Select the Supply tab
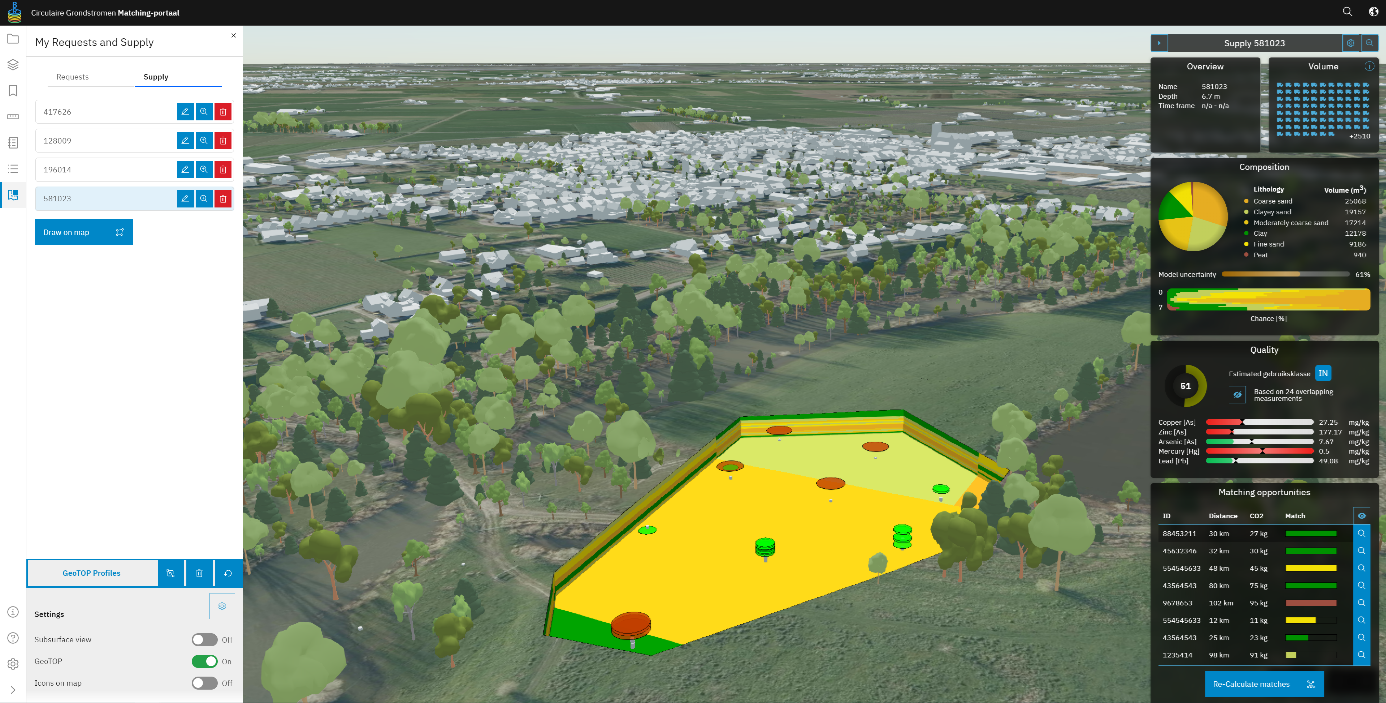The height and width of the screenshot is (703, 1386). pos(156,77)
